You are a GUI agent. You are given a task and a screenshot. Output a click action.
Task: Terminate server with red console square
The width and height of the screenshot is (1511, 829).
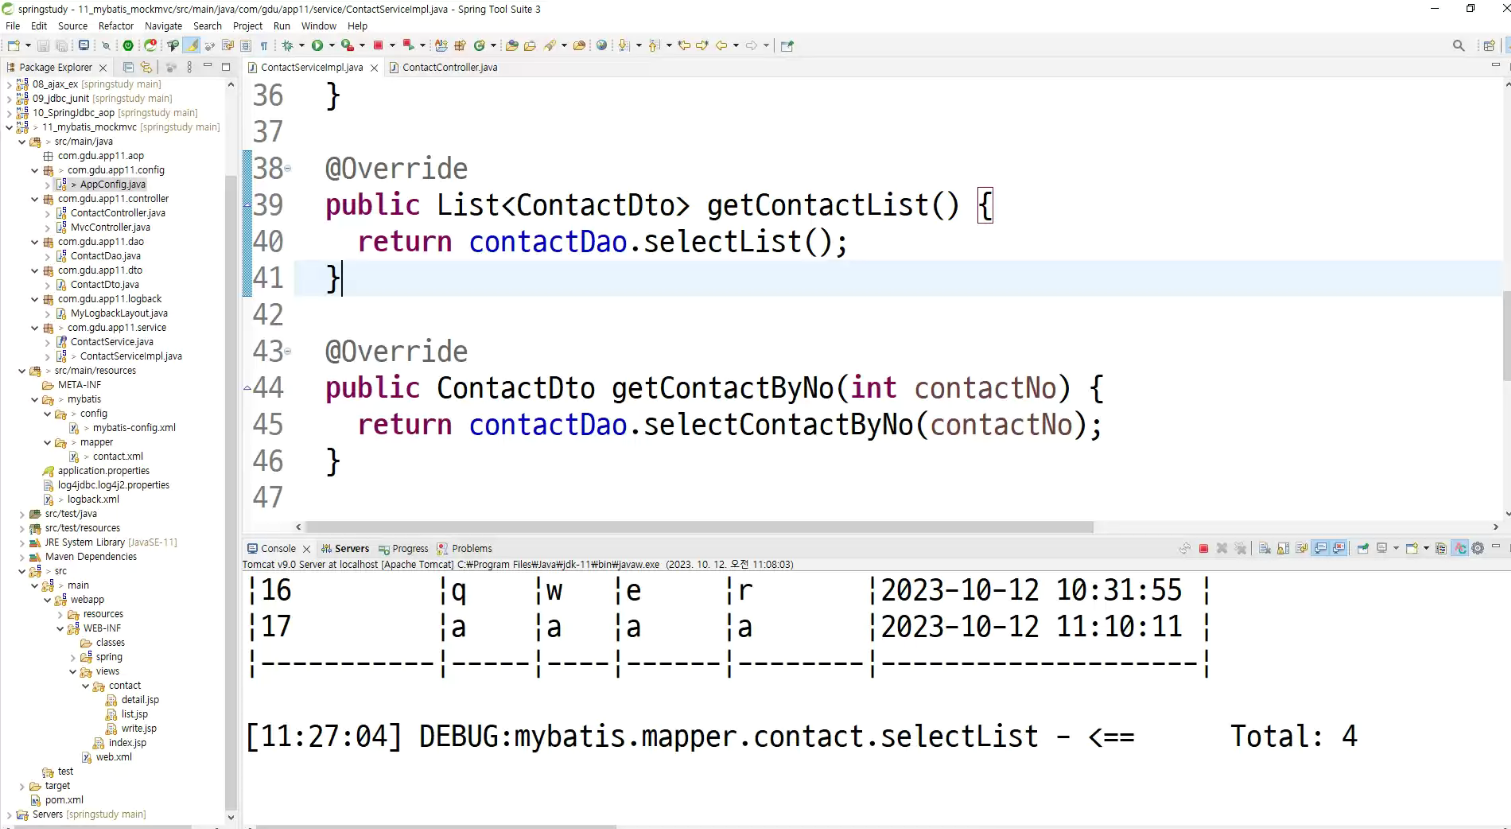[x=1203, y=548]
